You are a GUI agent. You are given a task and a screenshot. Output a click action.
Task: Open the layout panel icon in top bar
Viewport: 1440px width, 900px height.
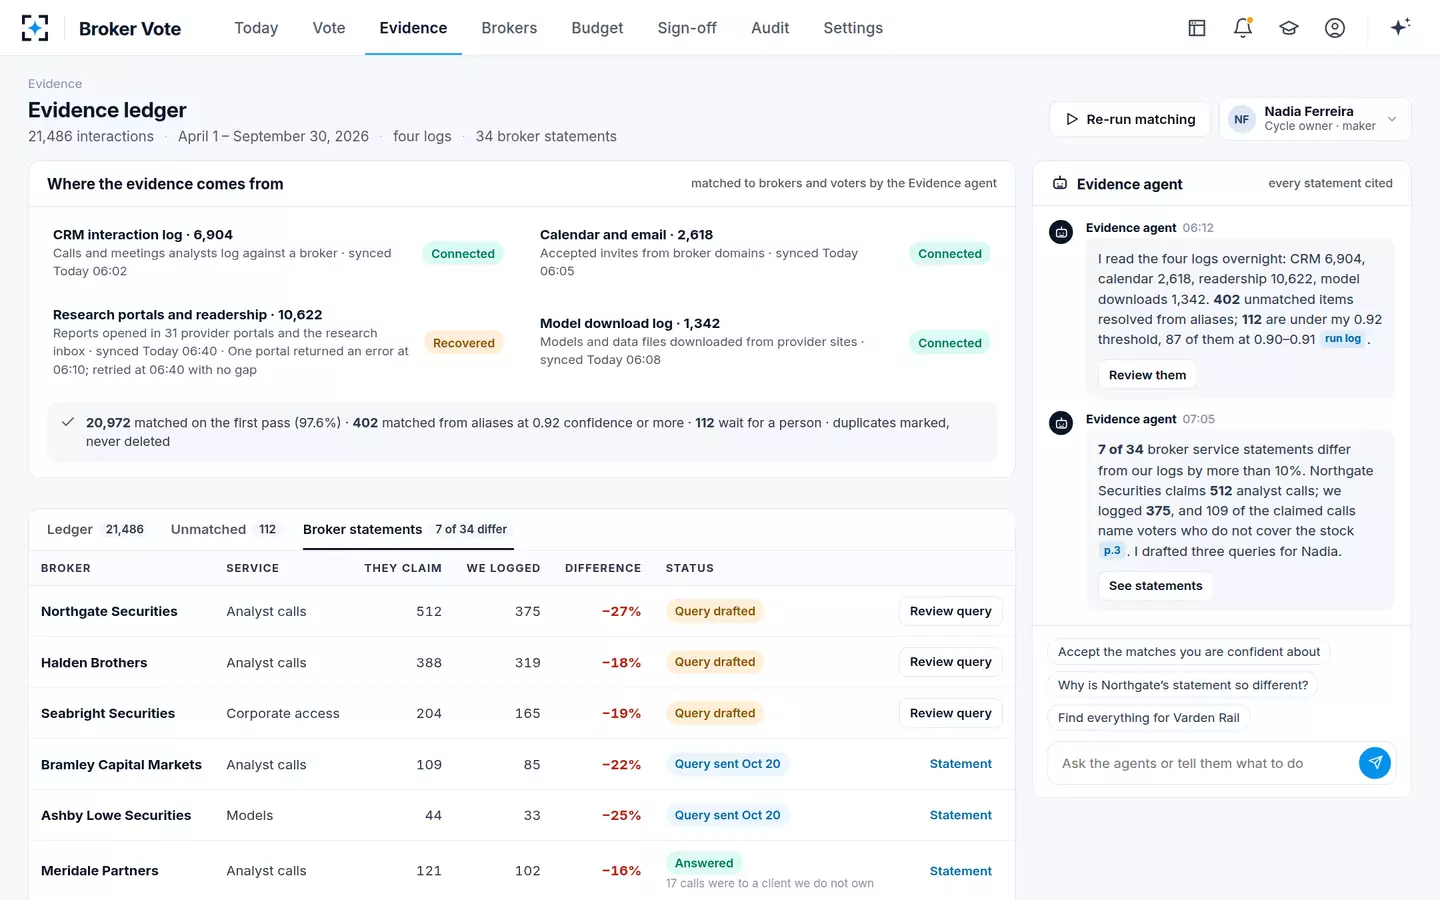pyautogui.click(x=1197, y=28)
